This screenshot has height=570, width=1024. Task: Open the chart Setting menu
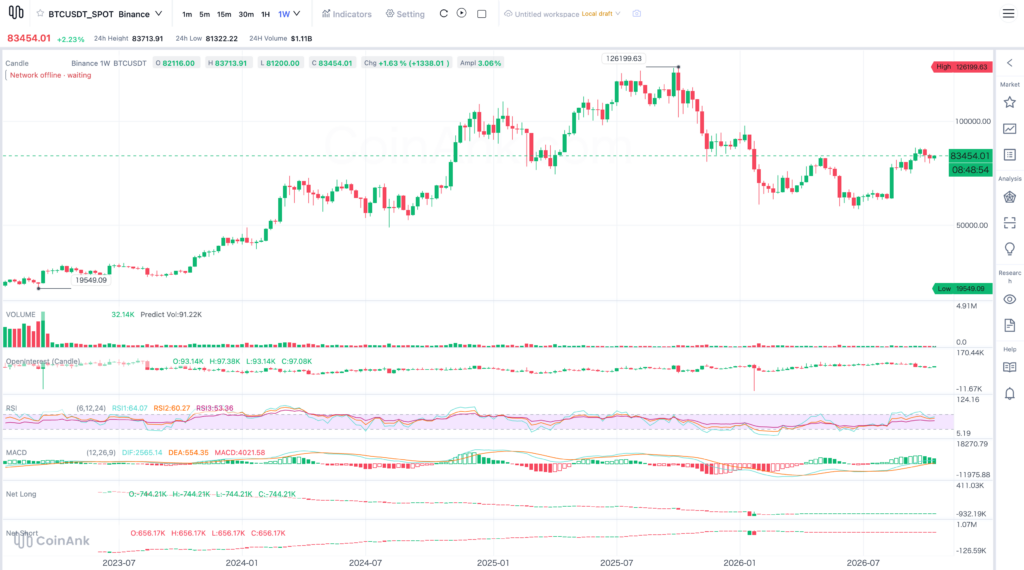point(405,14)
